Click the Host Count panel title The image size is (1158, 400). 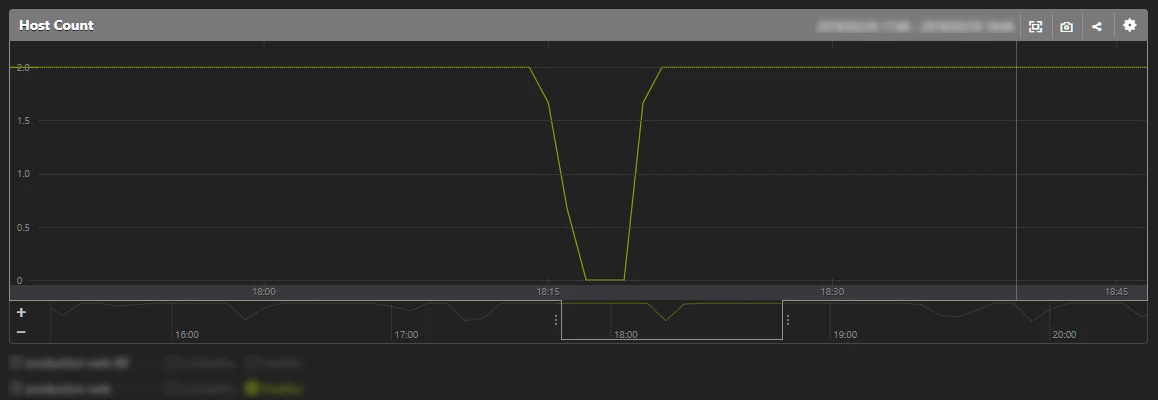pyautogui.click(x=56, y=25)
